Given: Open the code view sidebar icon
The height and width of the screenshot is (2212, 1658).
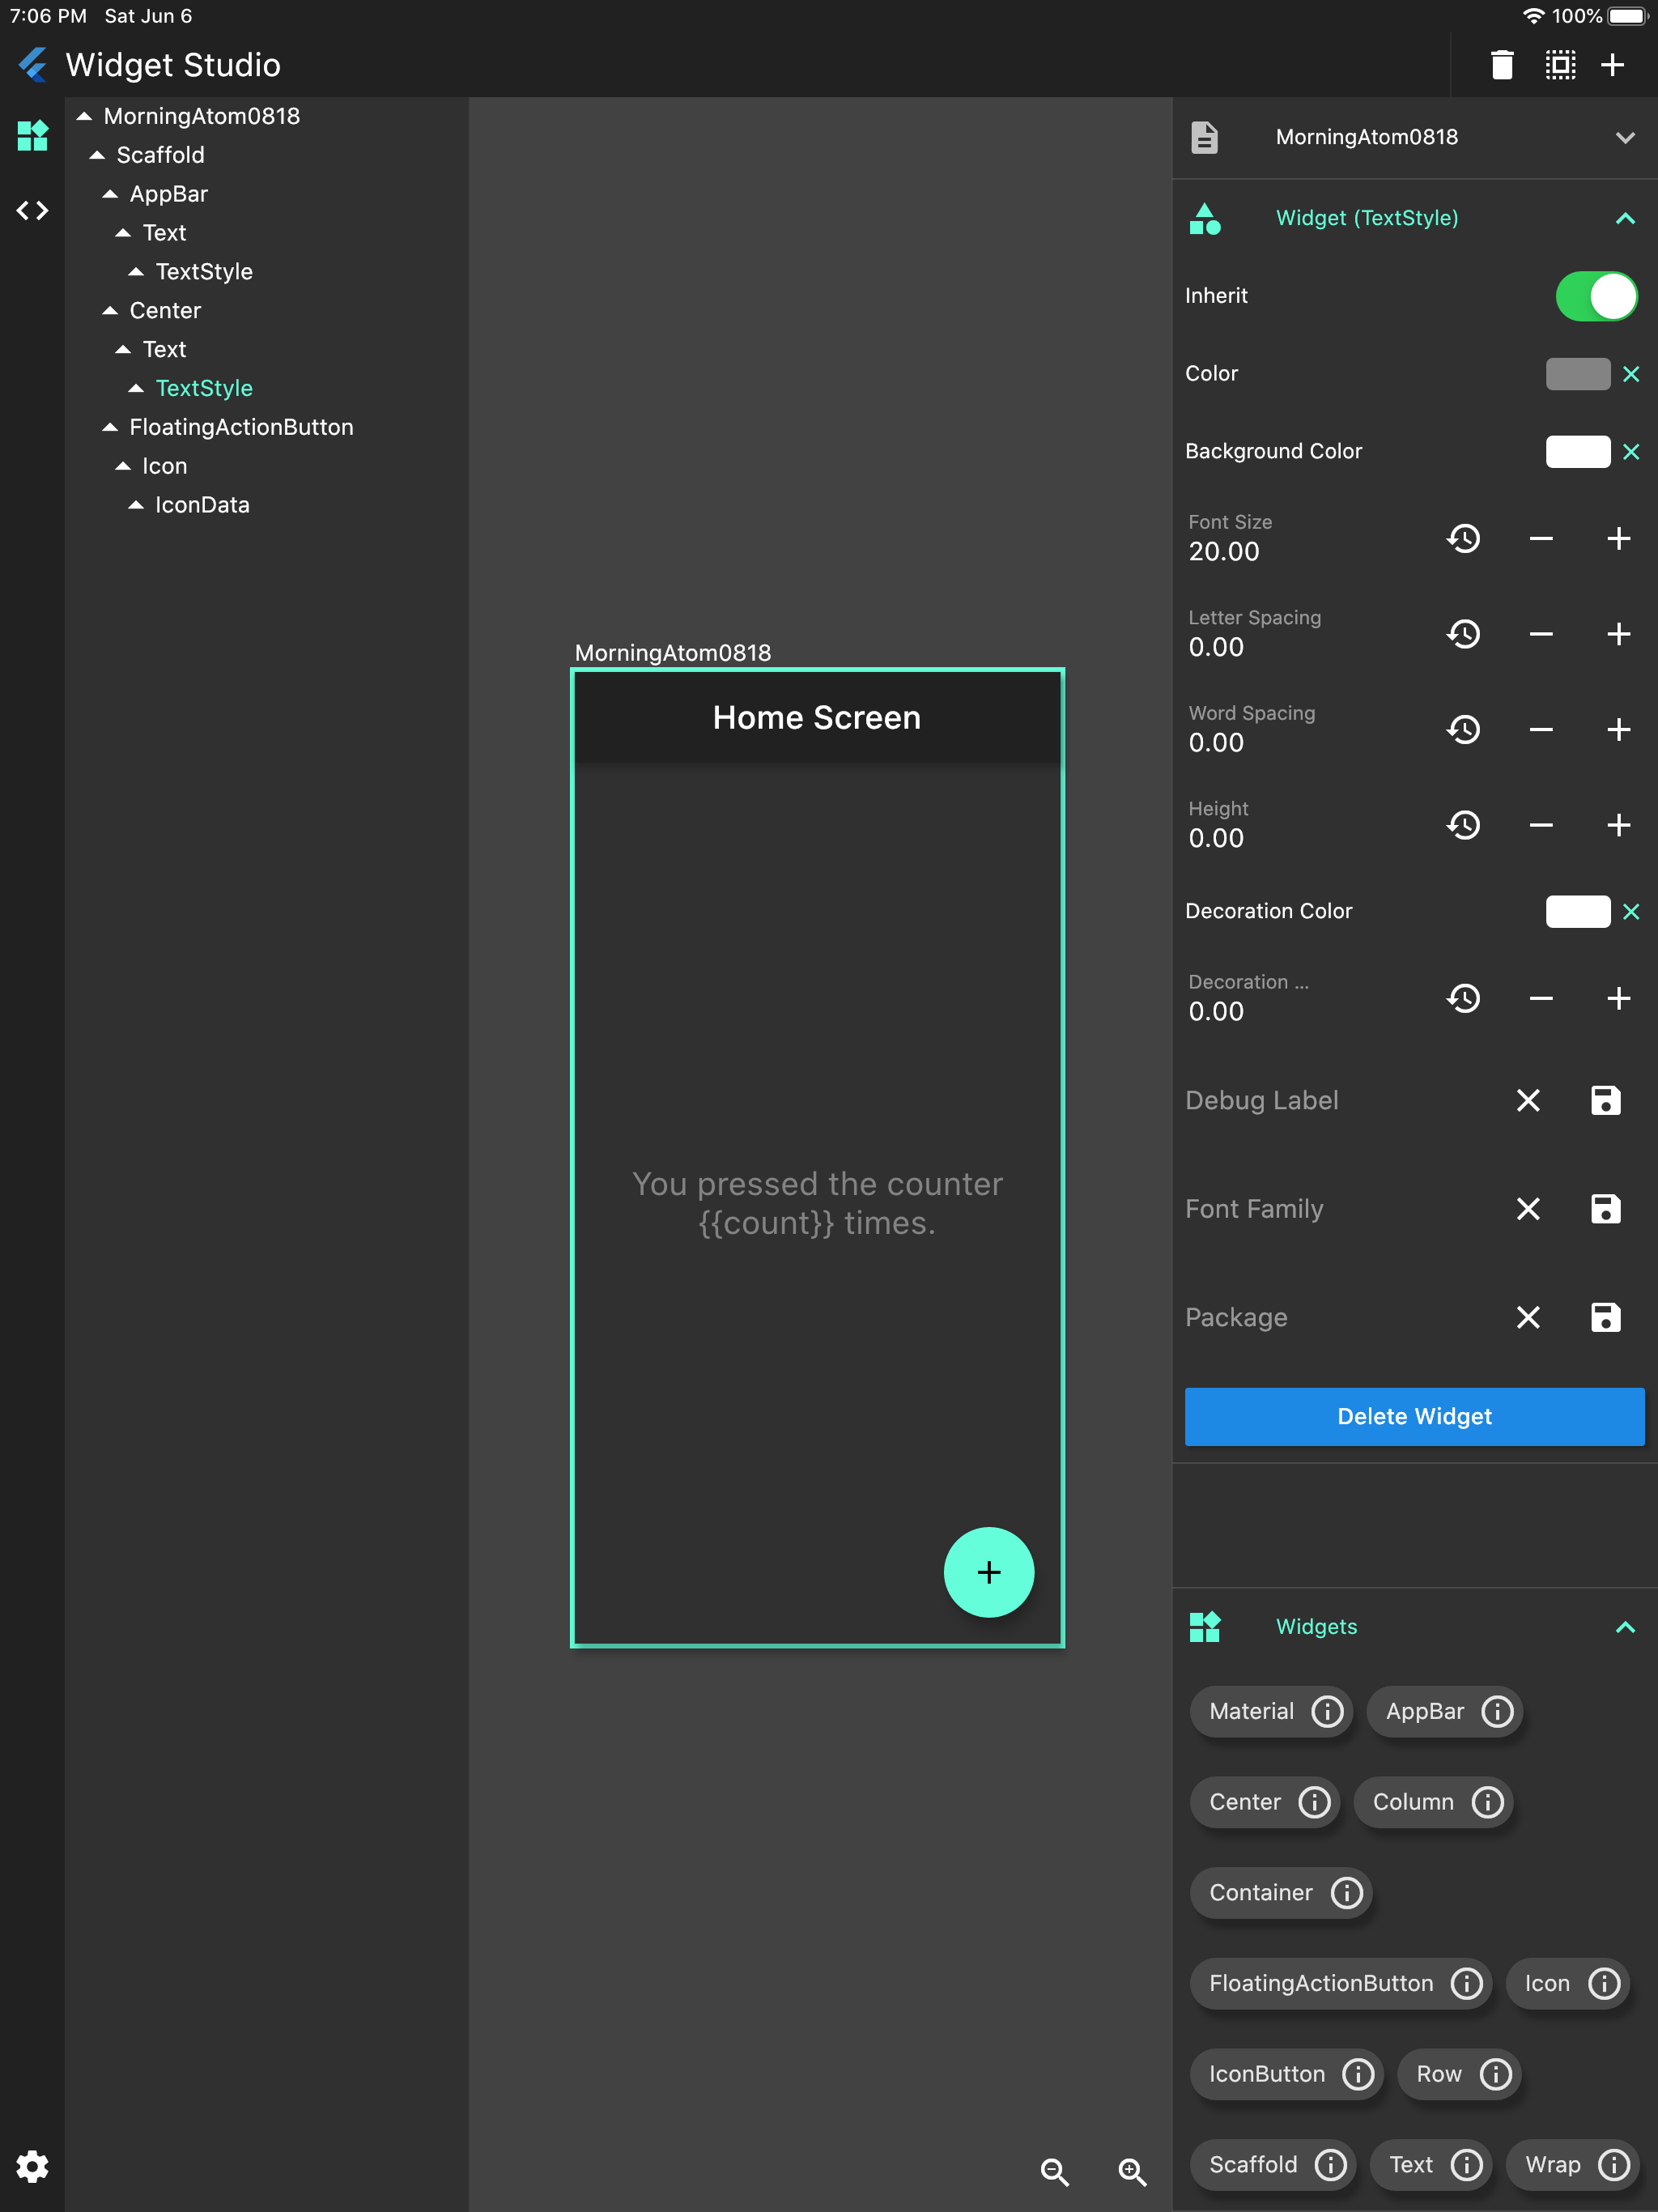Looking at the screenshot, I should 32,211.
